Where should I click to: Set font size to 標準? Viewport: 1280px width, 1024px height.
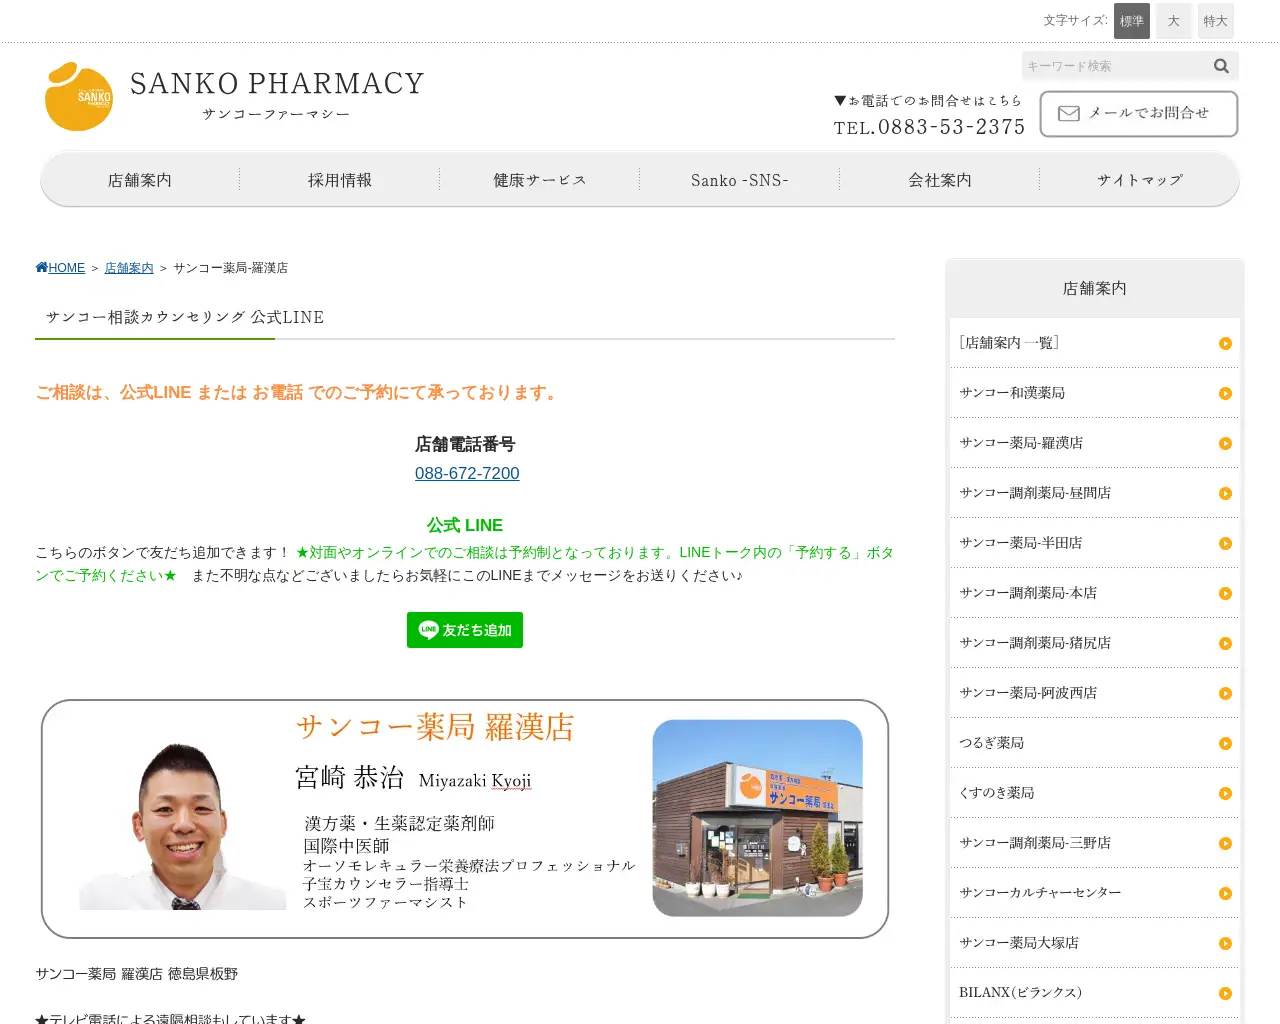pos(1132,21)
